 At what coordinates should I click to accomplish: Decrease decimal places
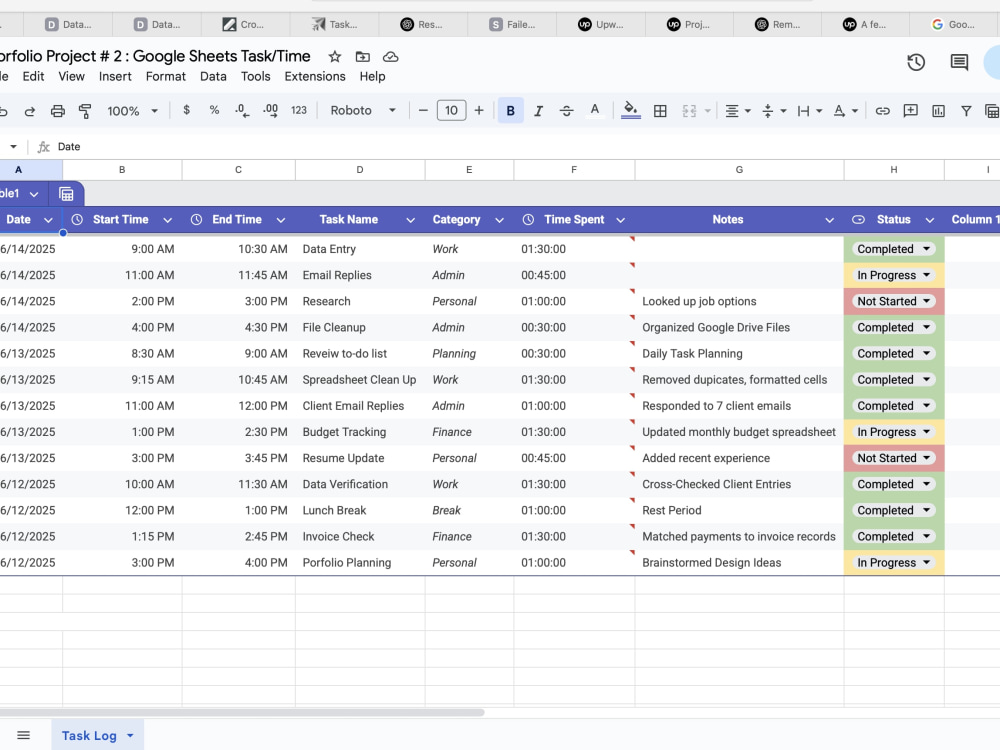coord(242,110)
